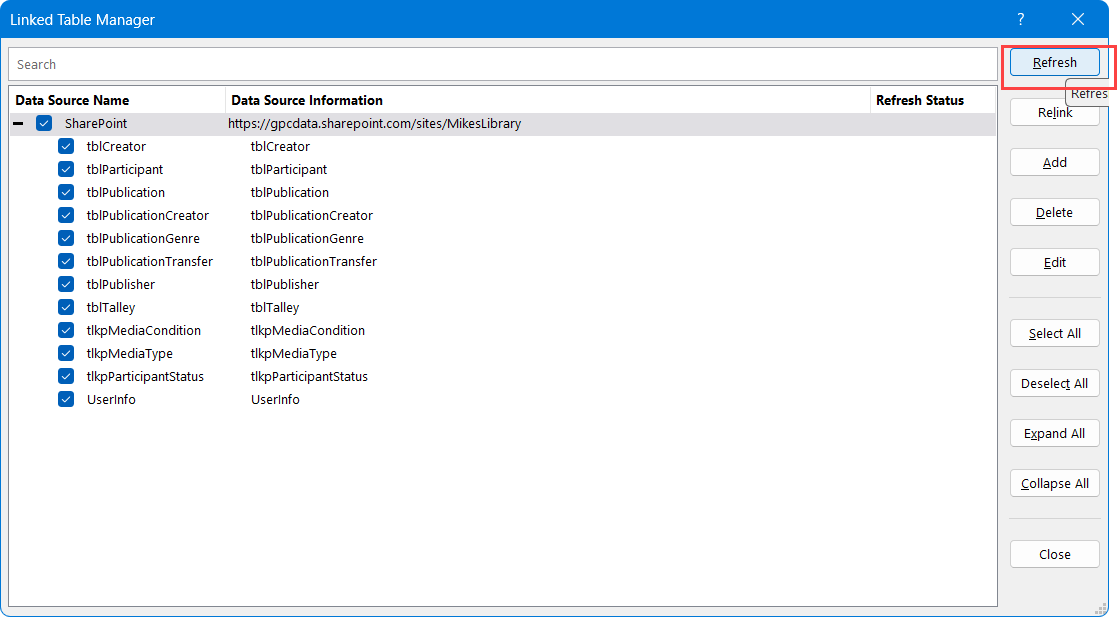Image resolution: width=1117 pixels, height=617 pixels.
Task: Uncheck the tblTalley checkbox
Action: click(x=66, y=307)
